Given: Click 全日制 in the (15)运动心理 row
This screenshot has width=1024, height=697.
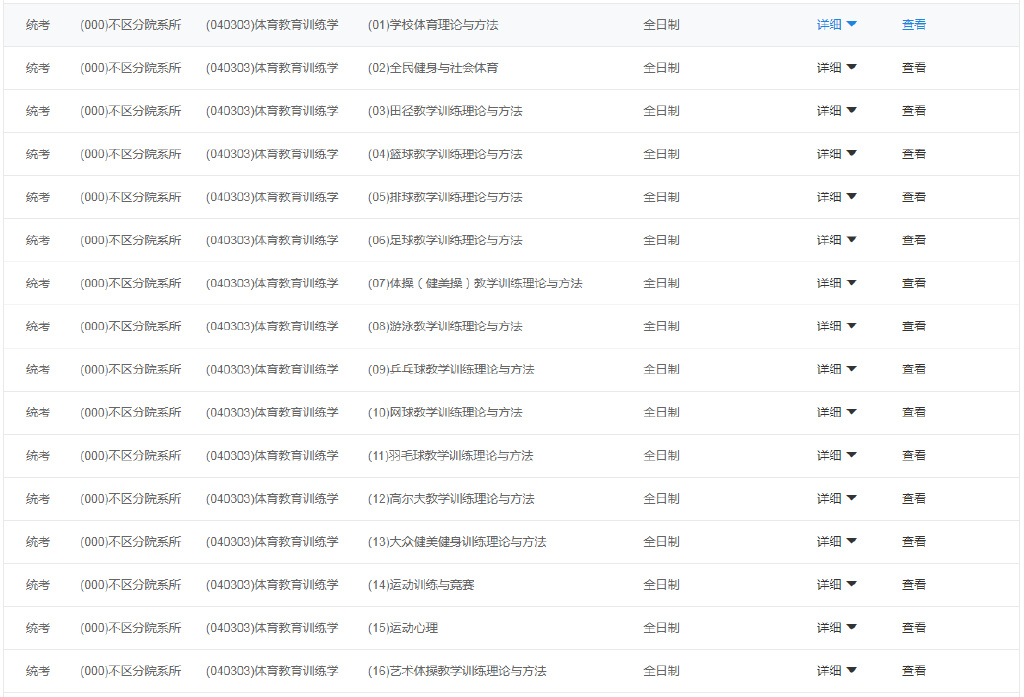Looking at the screenshot, I should click(662, 628).
